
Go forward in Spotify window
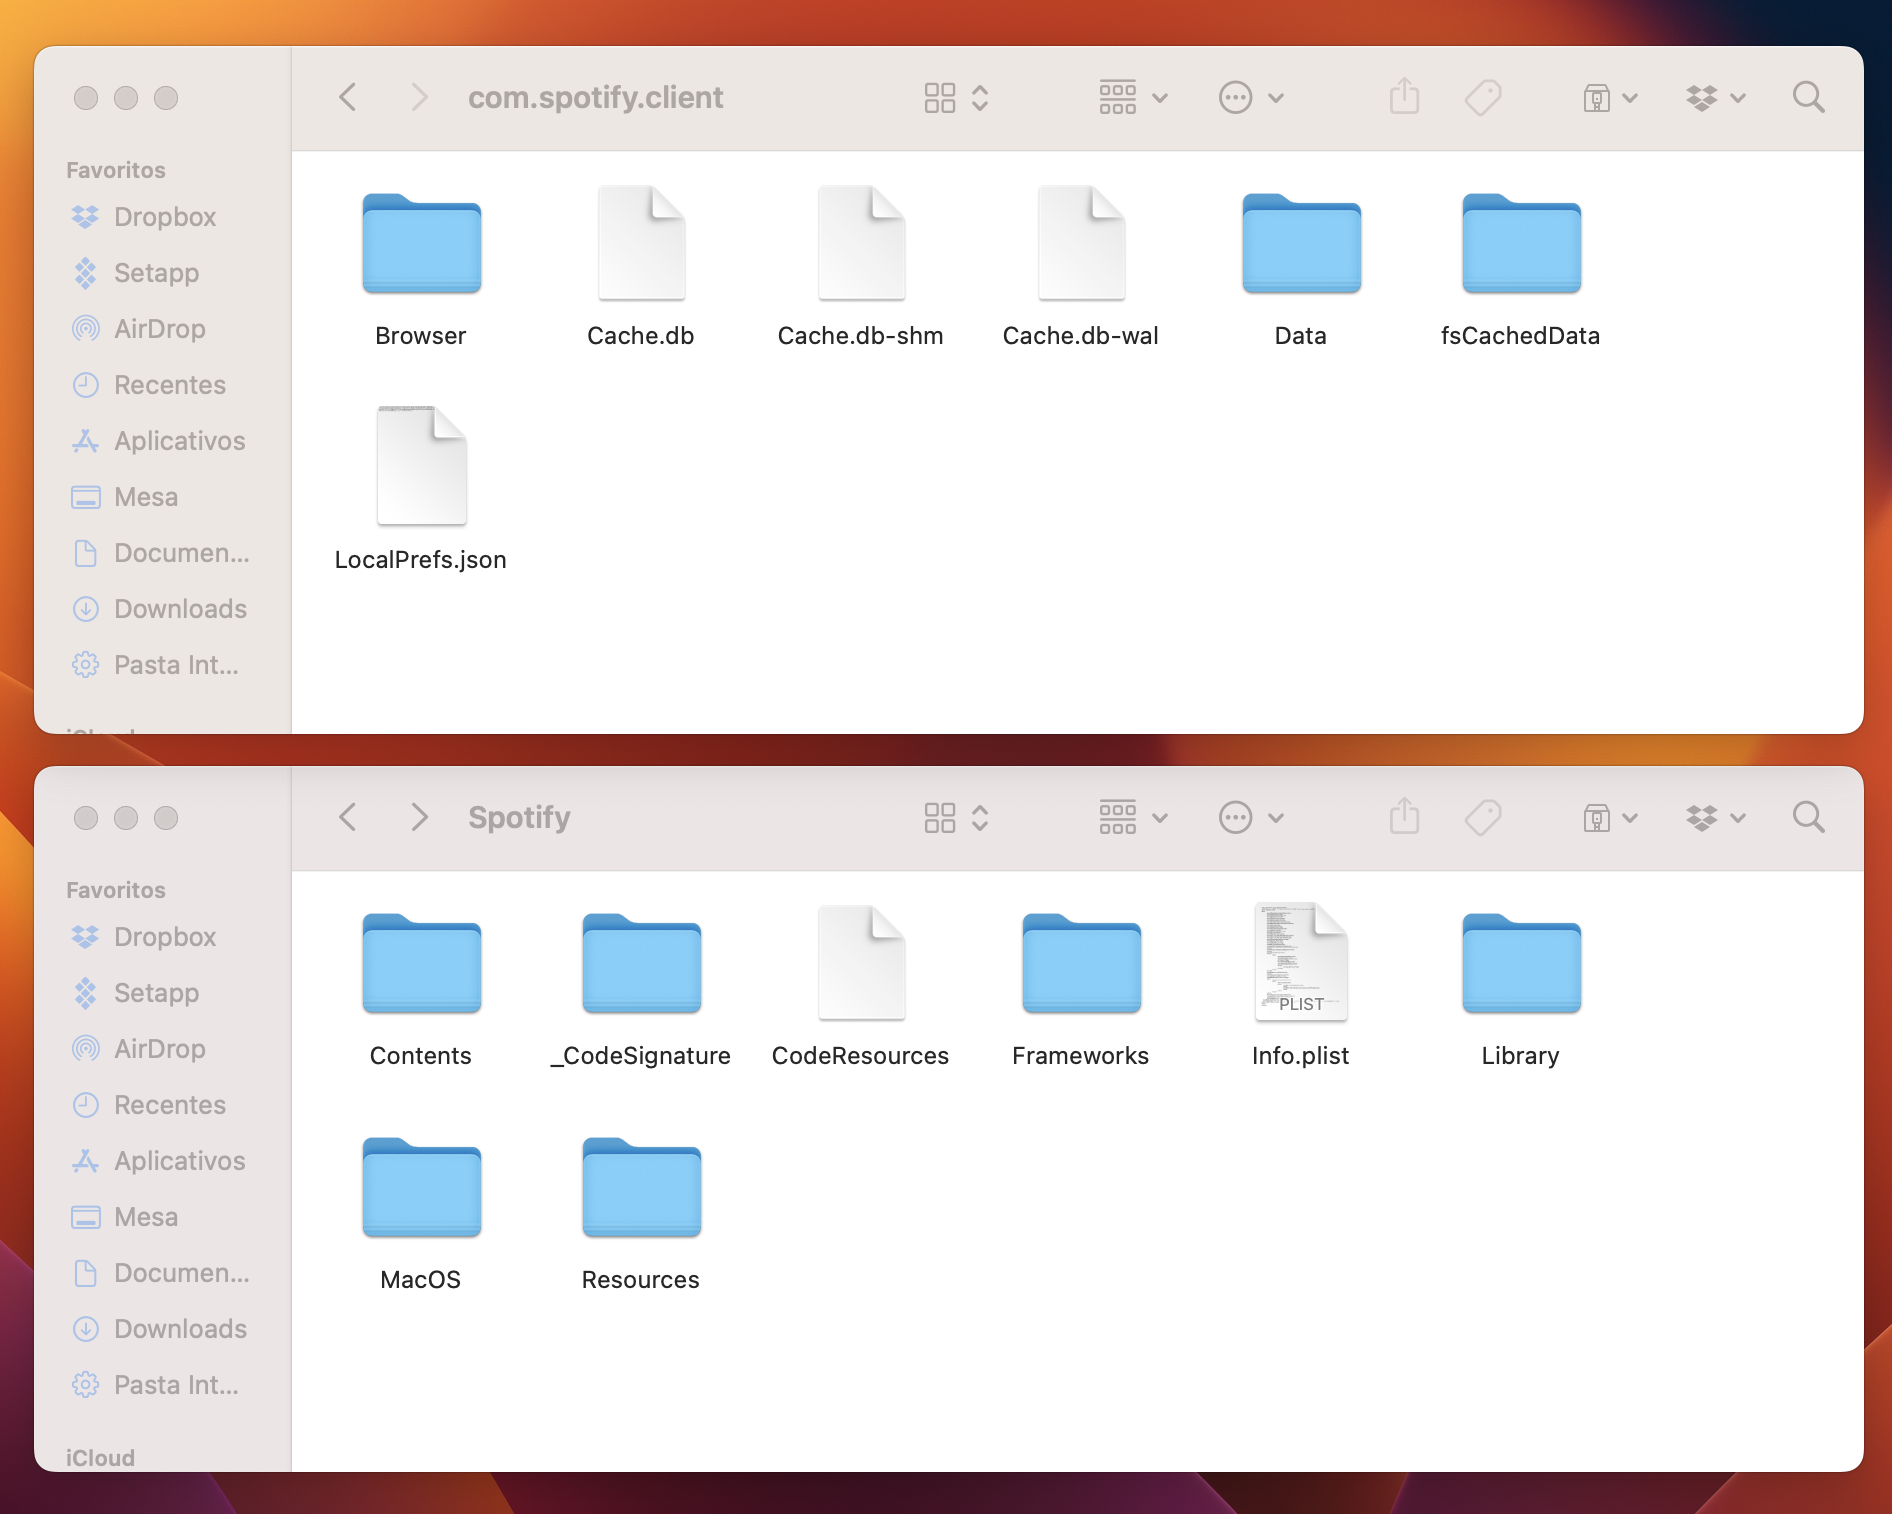click(419, 818)
